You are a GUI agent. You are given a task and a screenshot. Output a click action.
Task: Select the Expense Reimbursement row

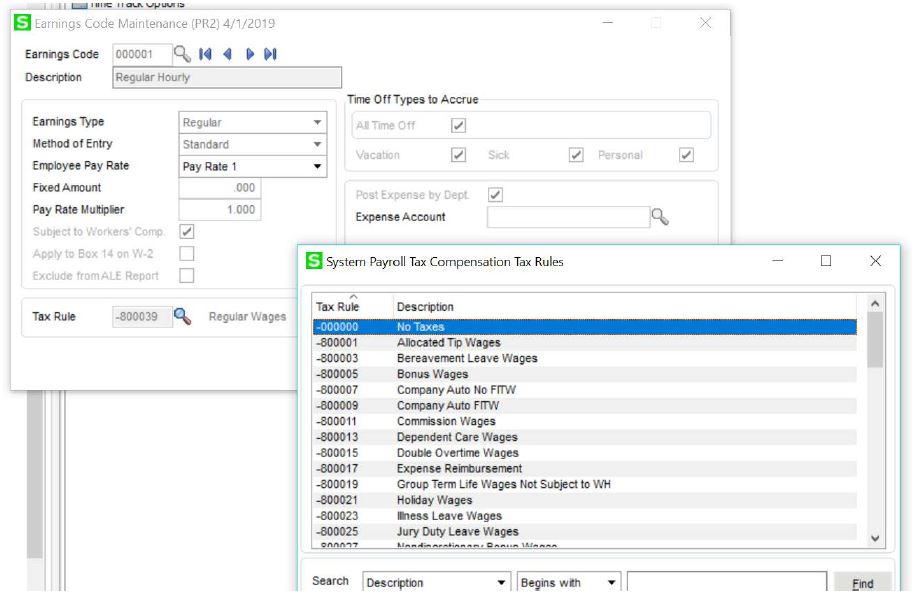tap(585, 469)
